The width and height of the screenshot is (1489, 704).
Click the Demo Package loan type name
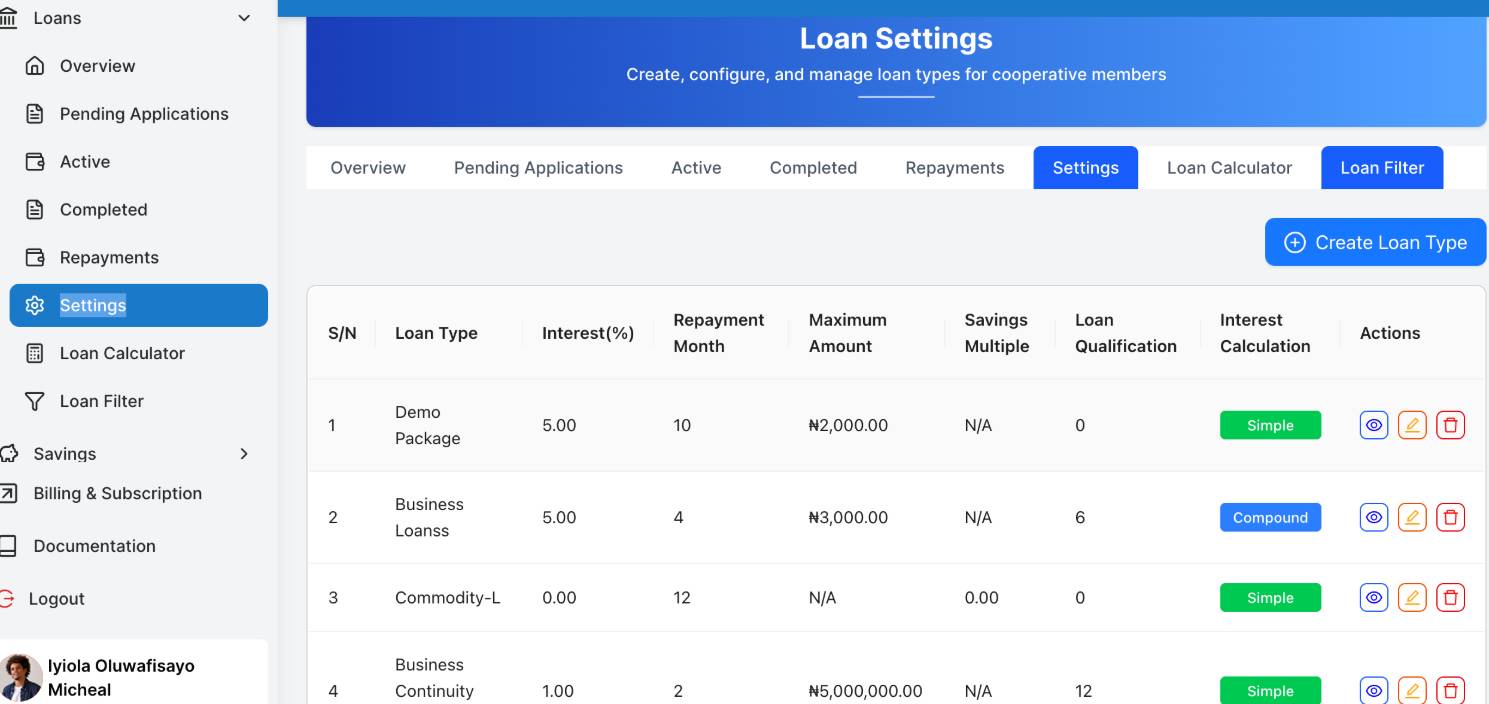pos(428,425)
